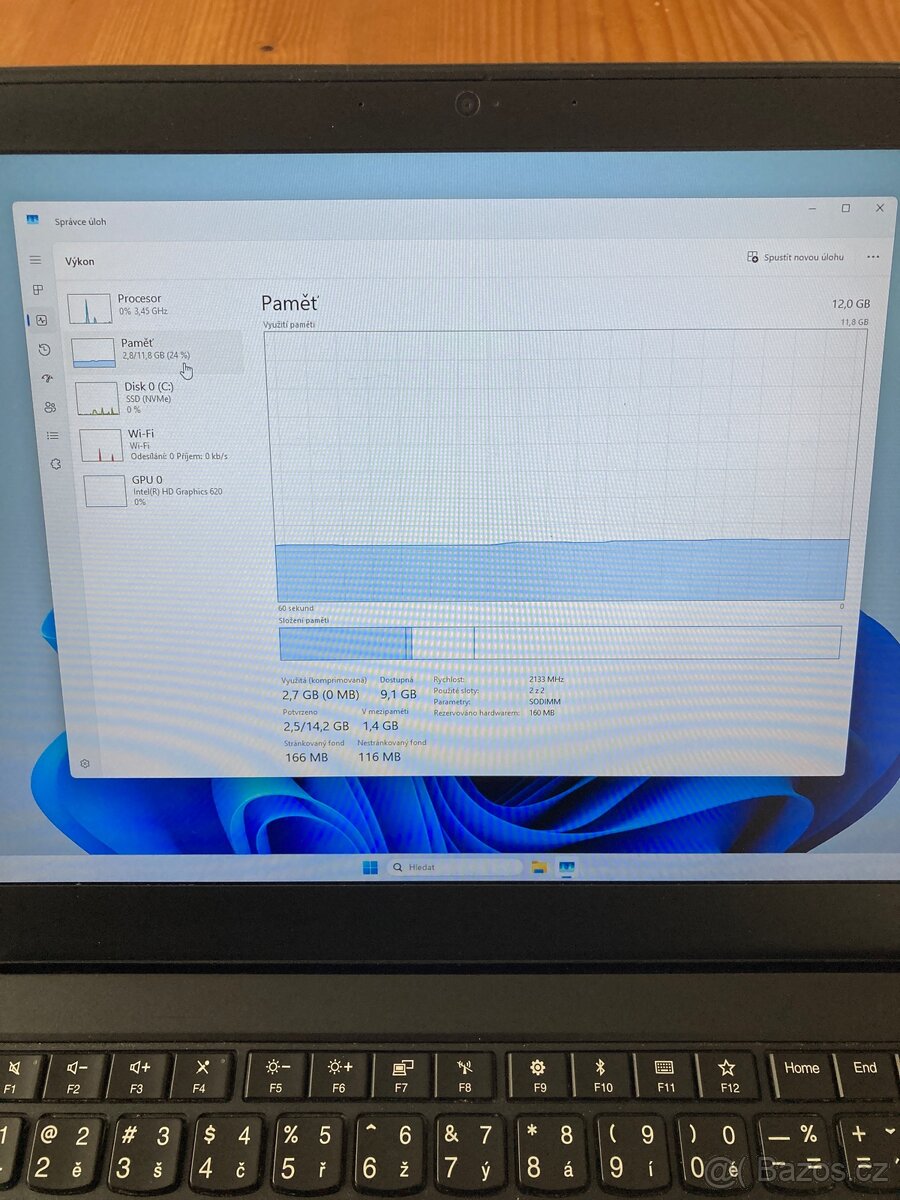Open File Explorer from the taskbar

pos(538,868)
